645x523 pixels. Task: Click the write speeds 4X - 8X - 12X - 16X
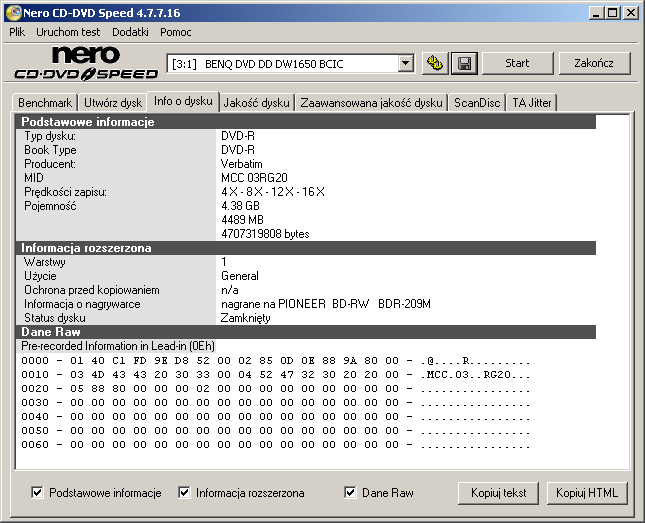(x=273, y=192)
